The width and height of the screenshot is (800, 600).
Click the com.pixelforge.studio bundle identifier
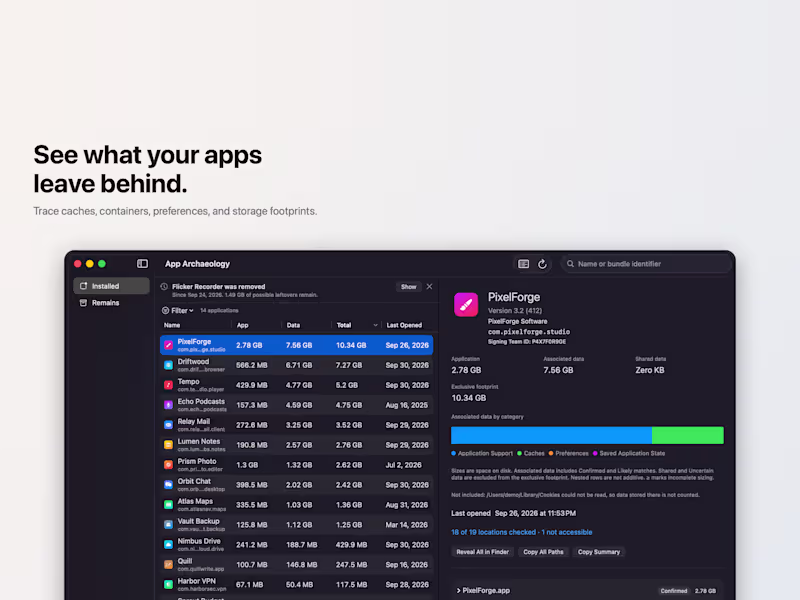(529, 332)
